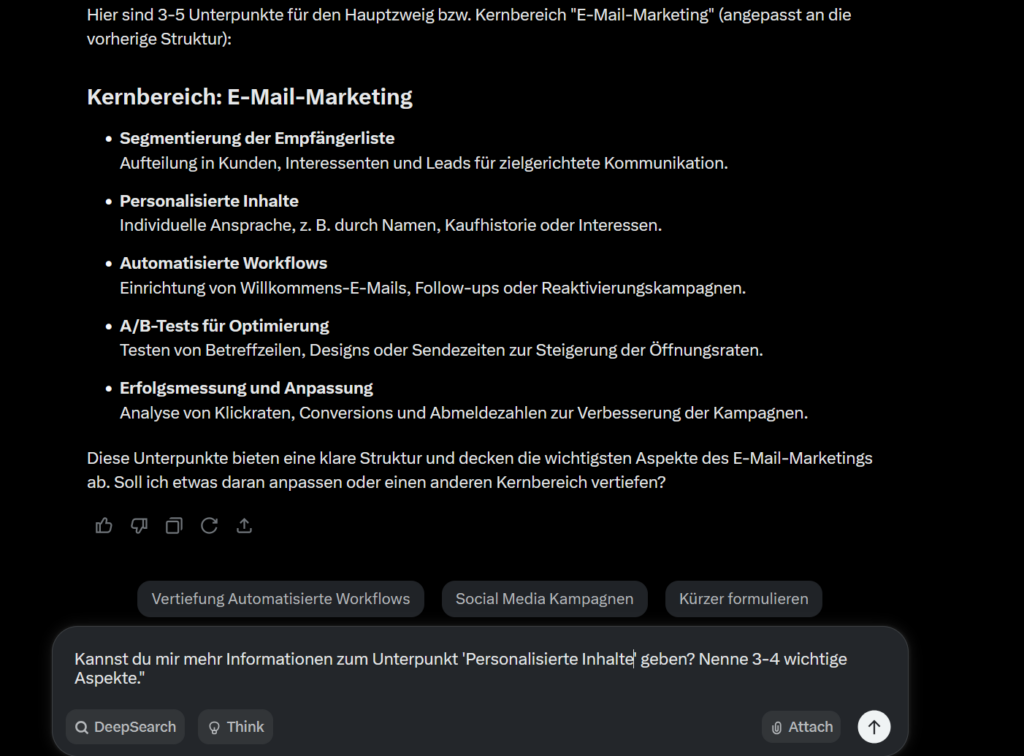Screen dimensions: 1024x756
Task: Click into the message input text
Action: 461,669
